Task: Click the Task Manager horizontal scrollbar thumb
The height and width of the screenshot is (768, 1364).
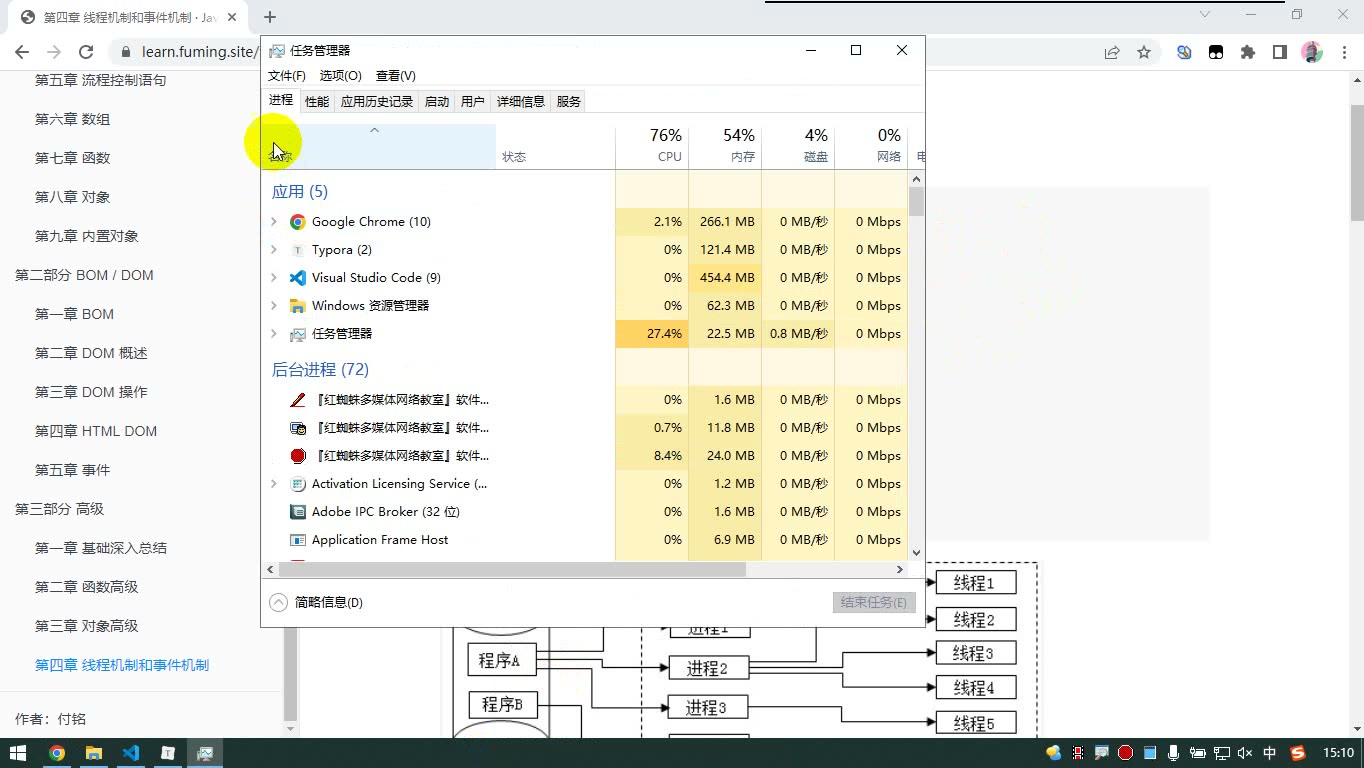Action: pyautogui.click(x=513, y=569)
